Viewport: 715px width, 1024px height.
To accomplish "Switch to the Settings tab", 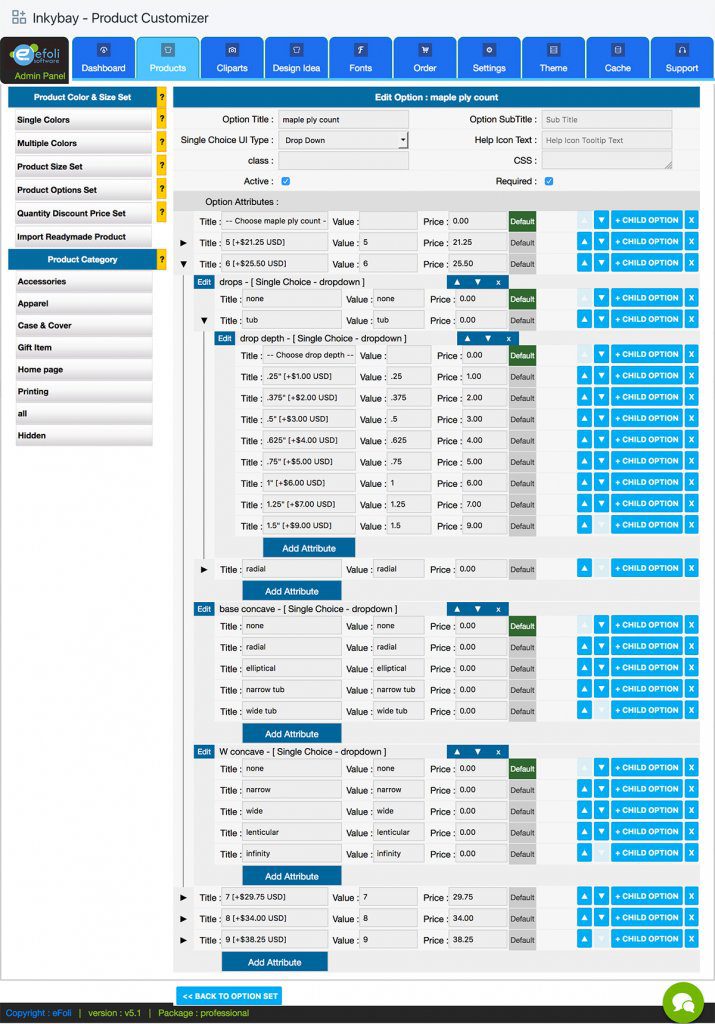I will click(489, 58).
